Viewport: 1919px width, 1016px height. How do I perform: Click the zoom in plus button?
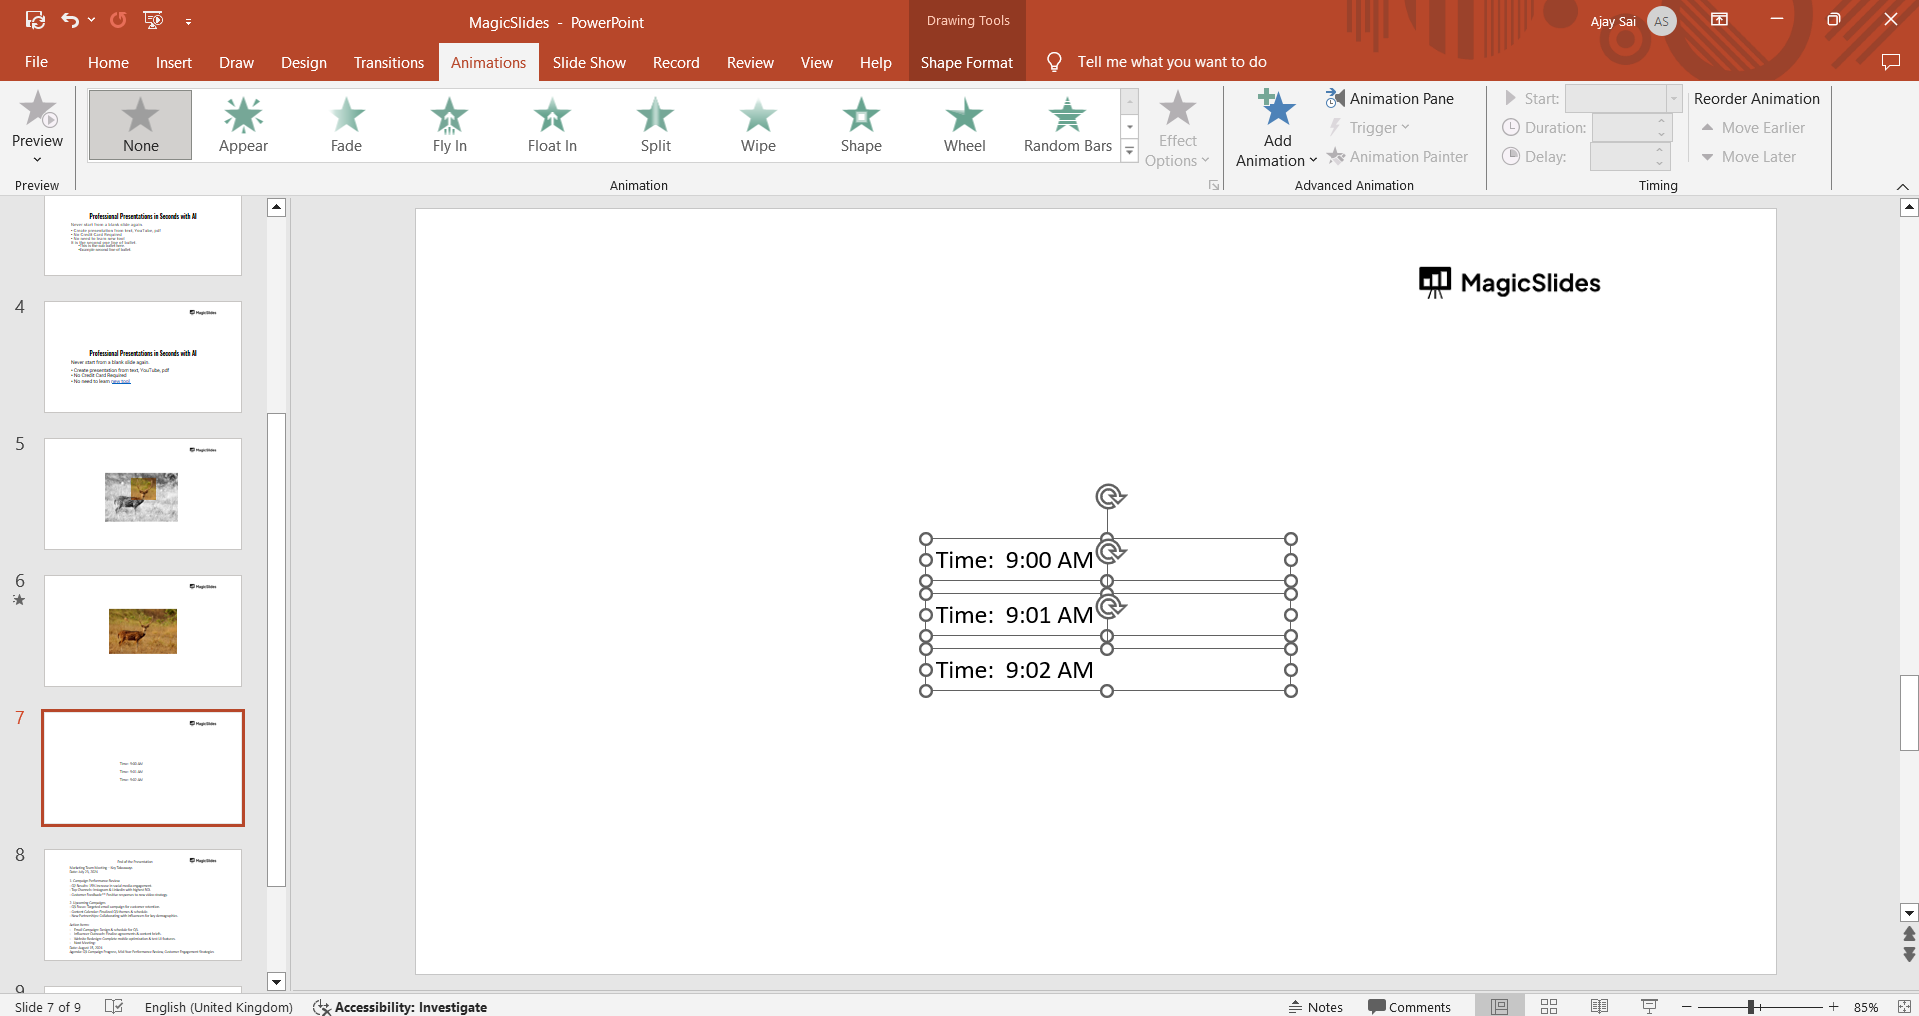coord(1833,1007)
